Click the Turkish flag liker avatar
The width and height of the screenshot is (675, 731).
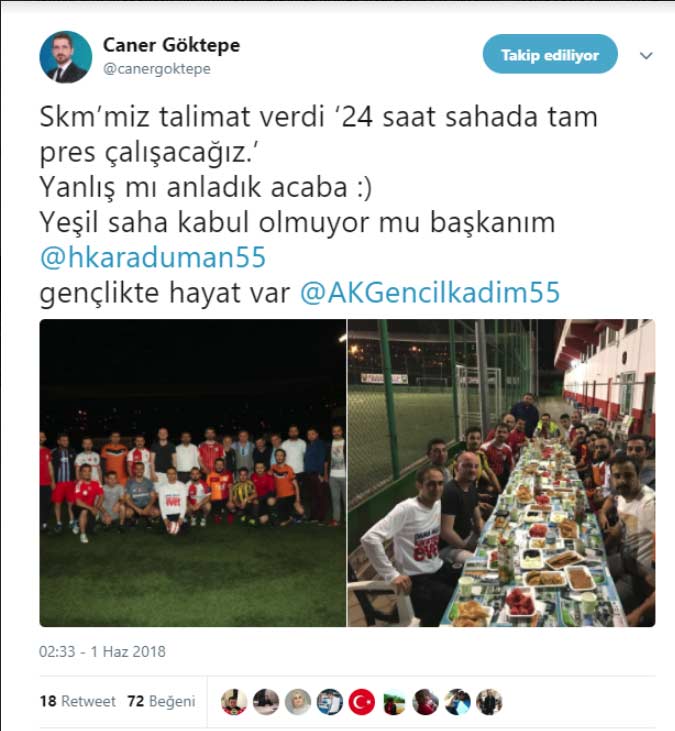pos(362,702)
